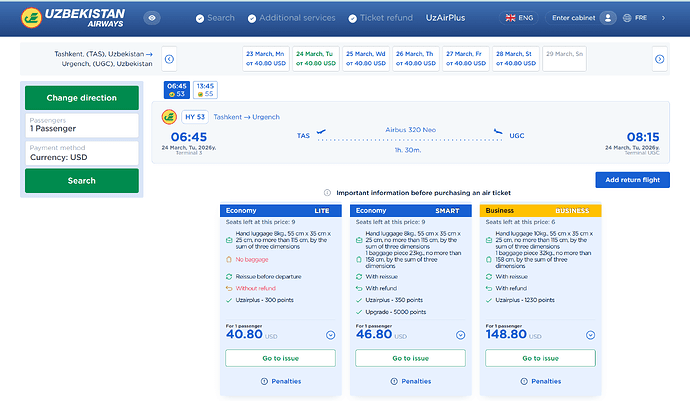Viewport: 690px width, 401px height.
Task: Expand price details for 46.80 USD
Action: point(460,335)
